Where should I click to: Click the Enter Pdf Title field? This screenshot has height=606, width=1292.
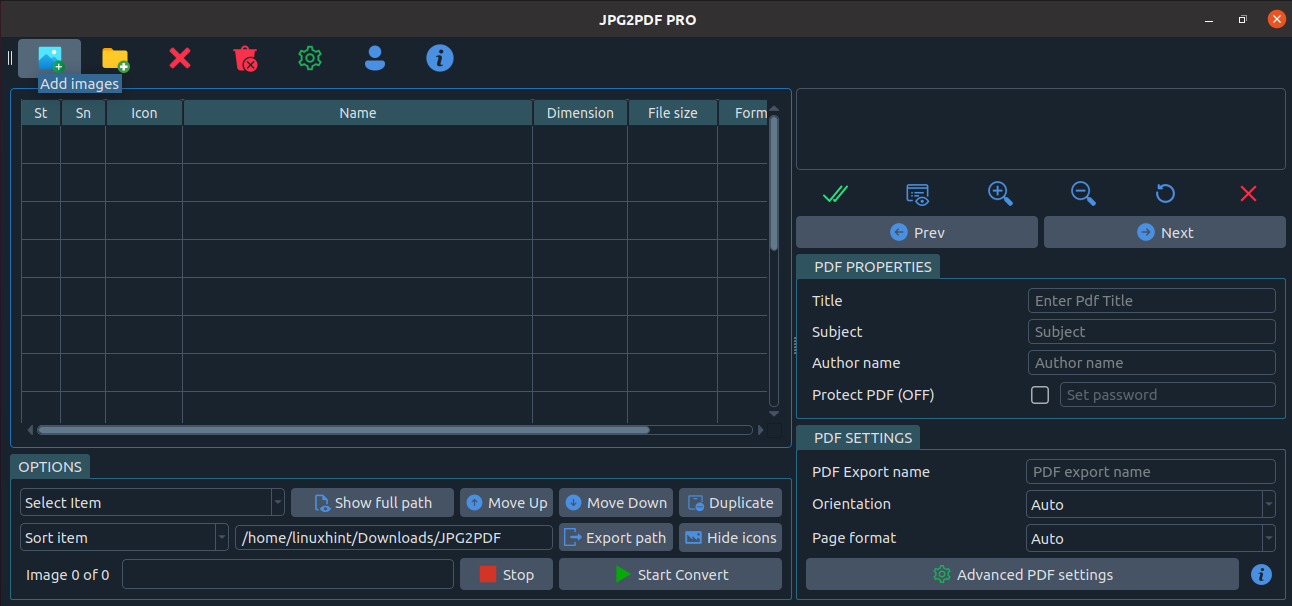coord(1152,300)
